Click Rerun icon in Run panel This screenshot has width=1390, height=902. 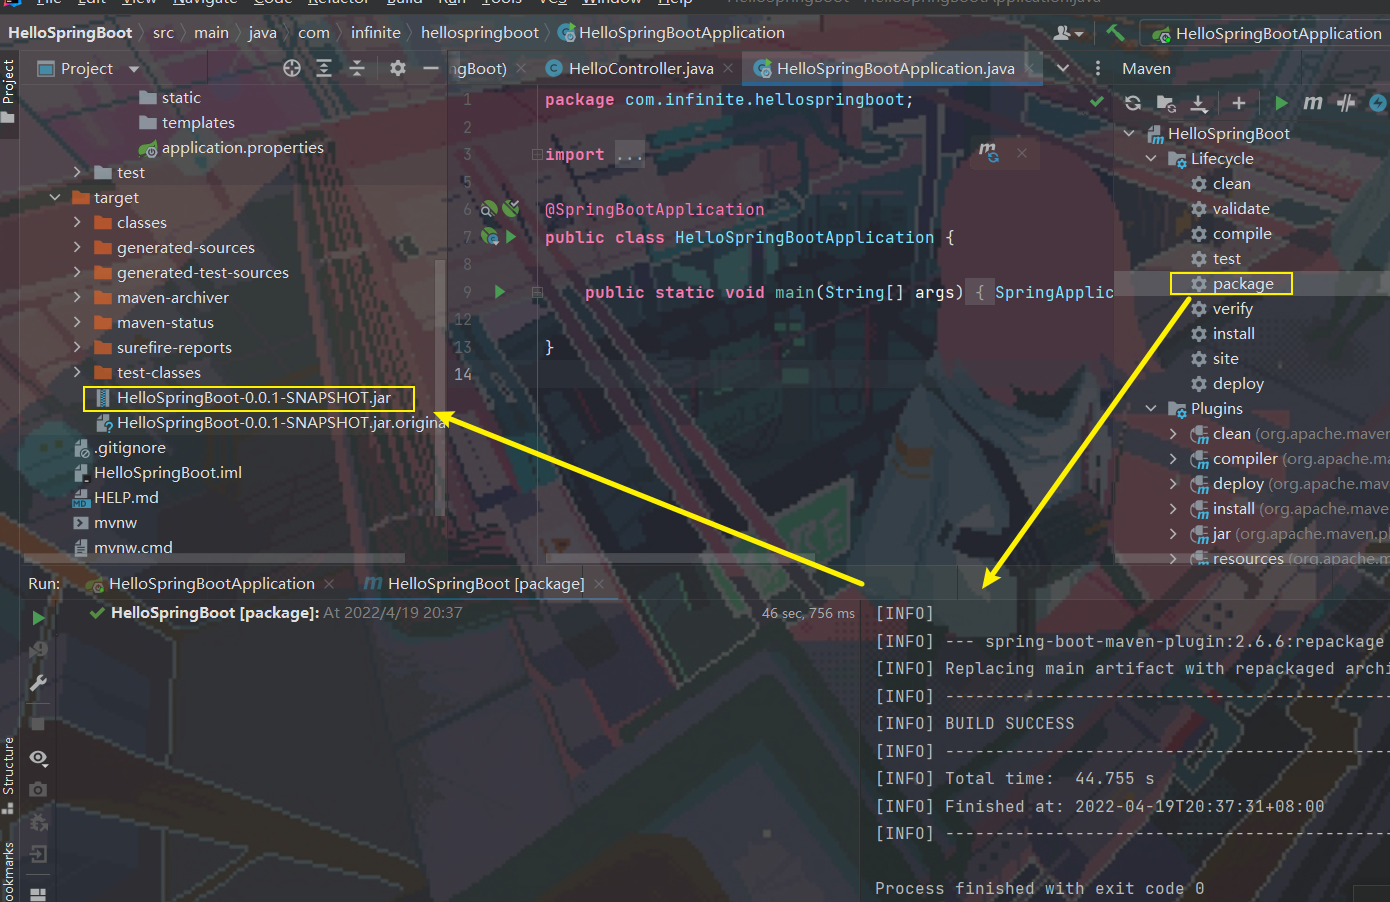[x=38, y=618]
